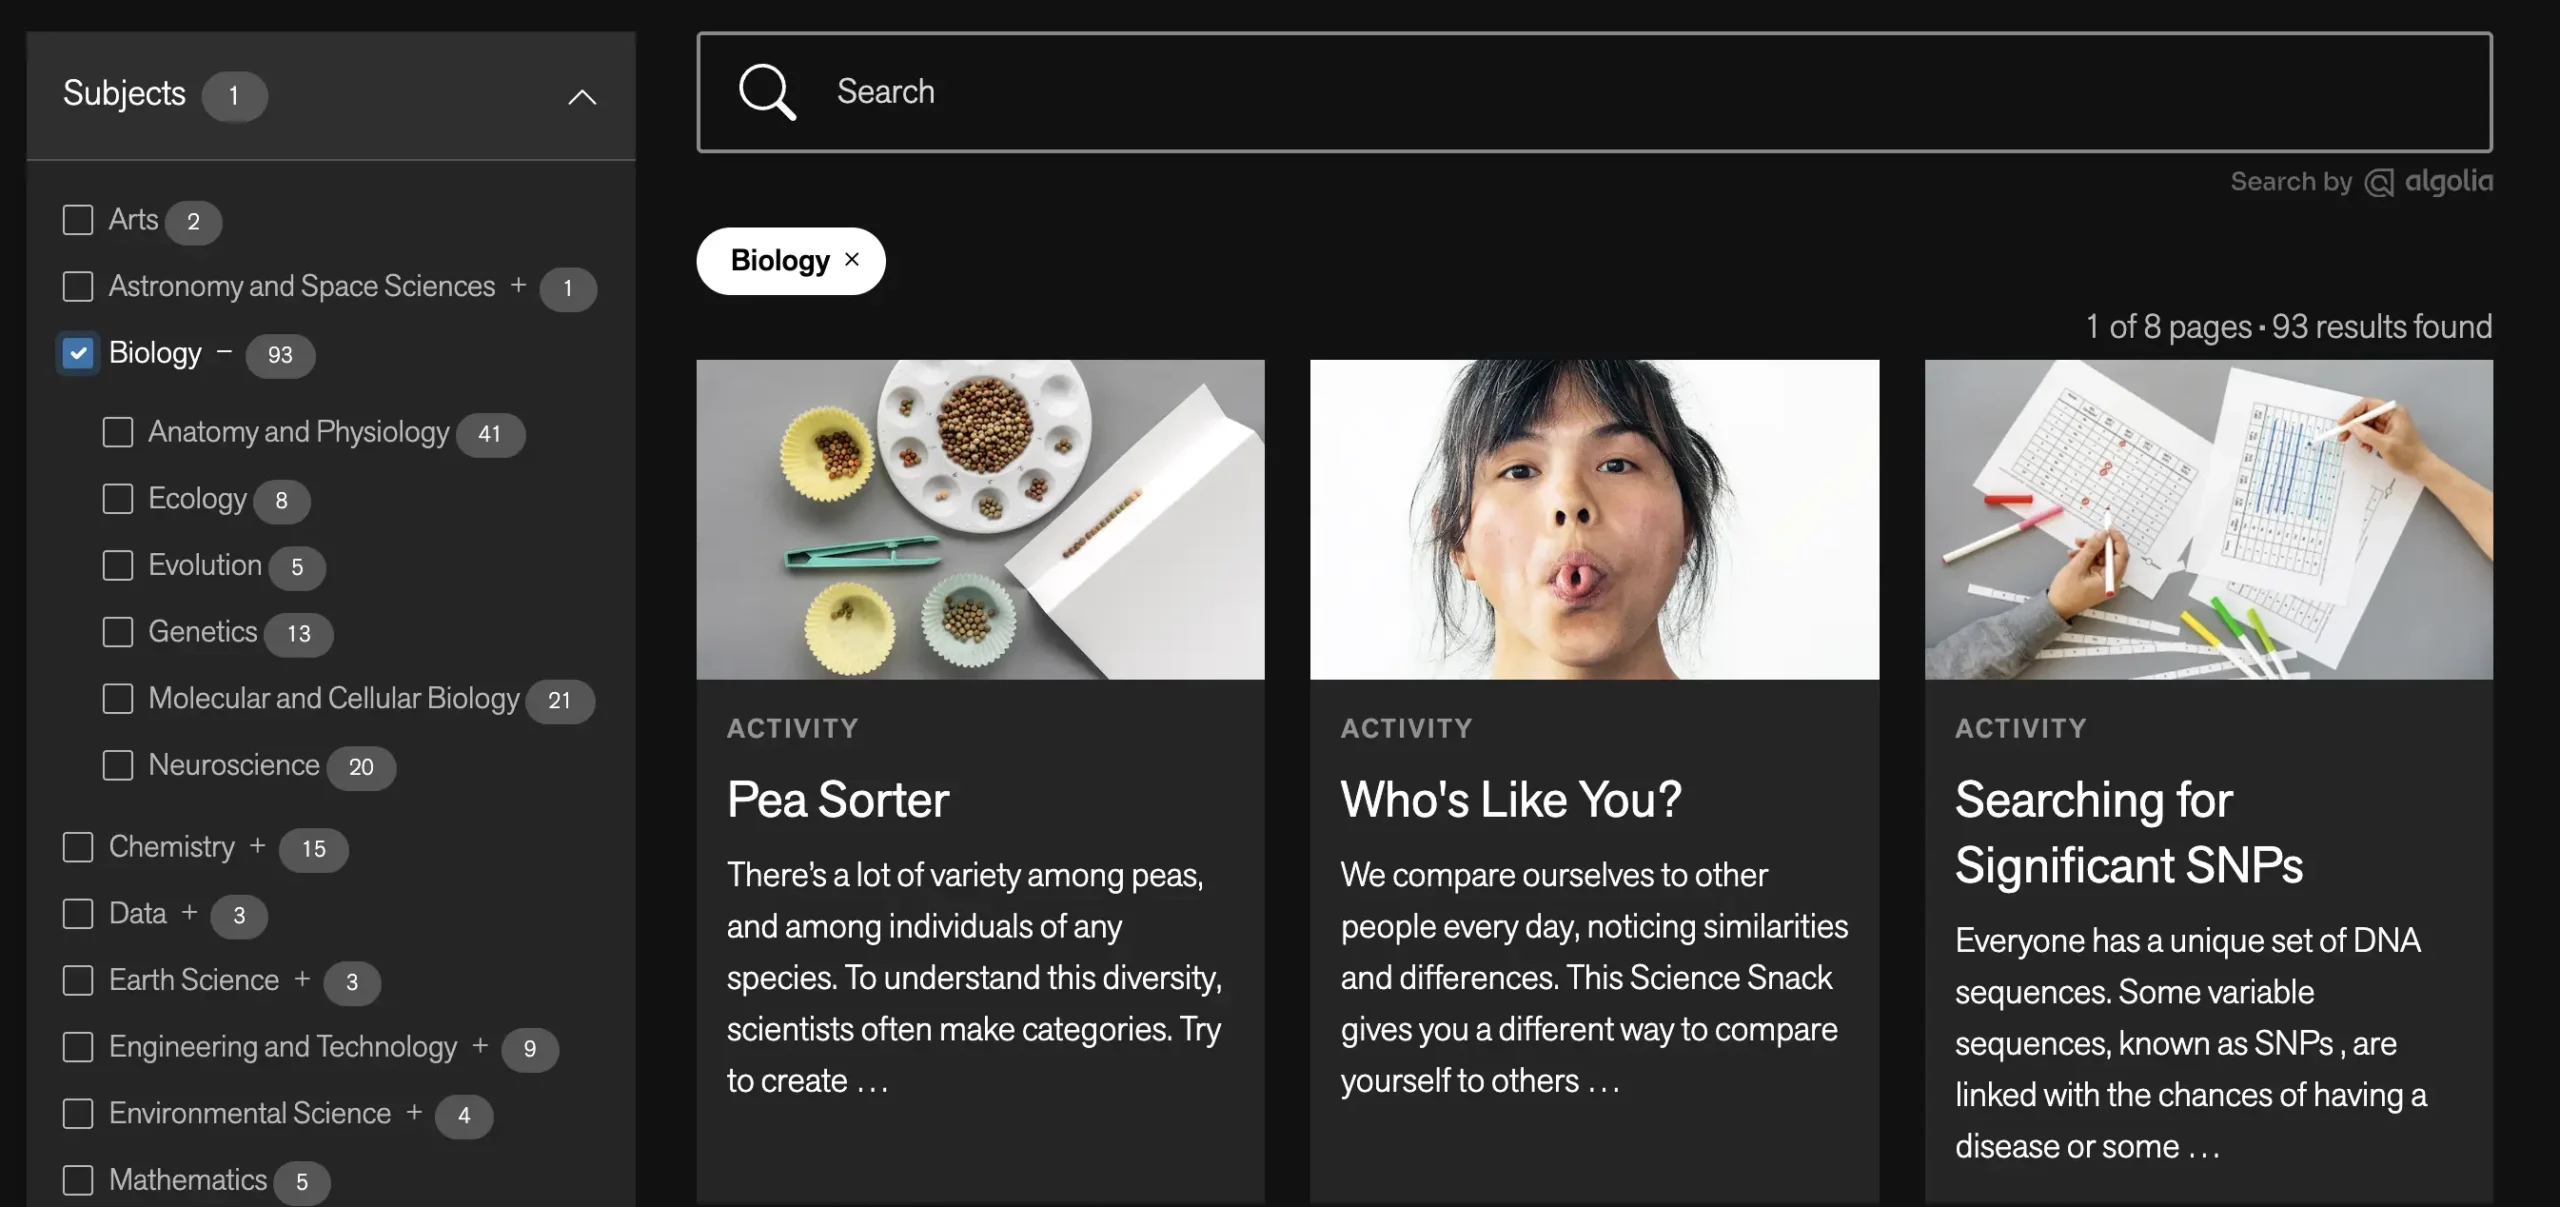This screenshot has width=2560, height=1207.
Task: Tick the Neuroscience checkbox
Action: [118, 765]
